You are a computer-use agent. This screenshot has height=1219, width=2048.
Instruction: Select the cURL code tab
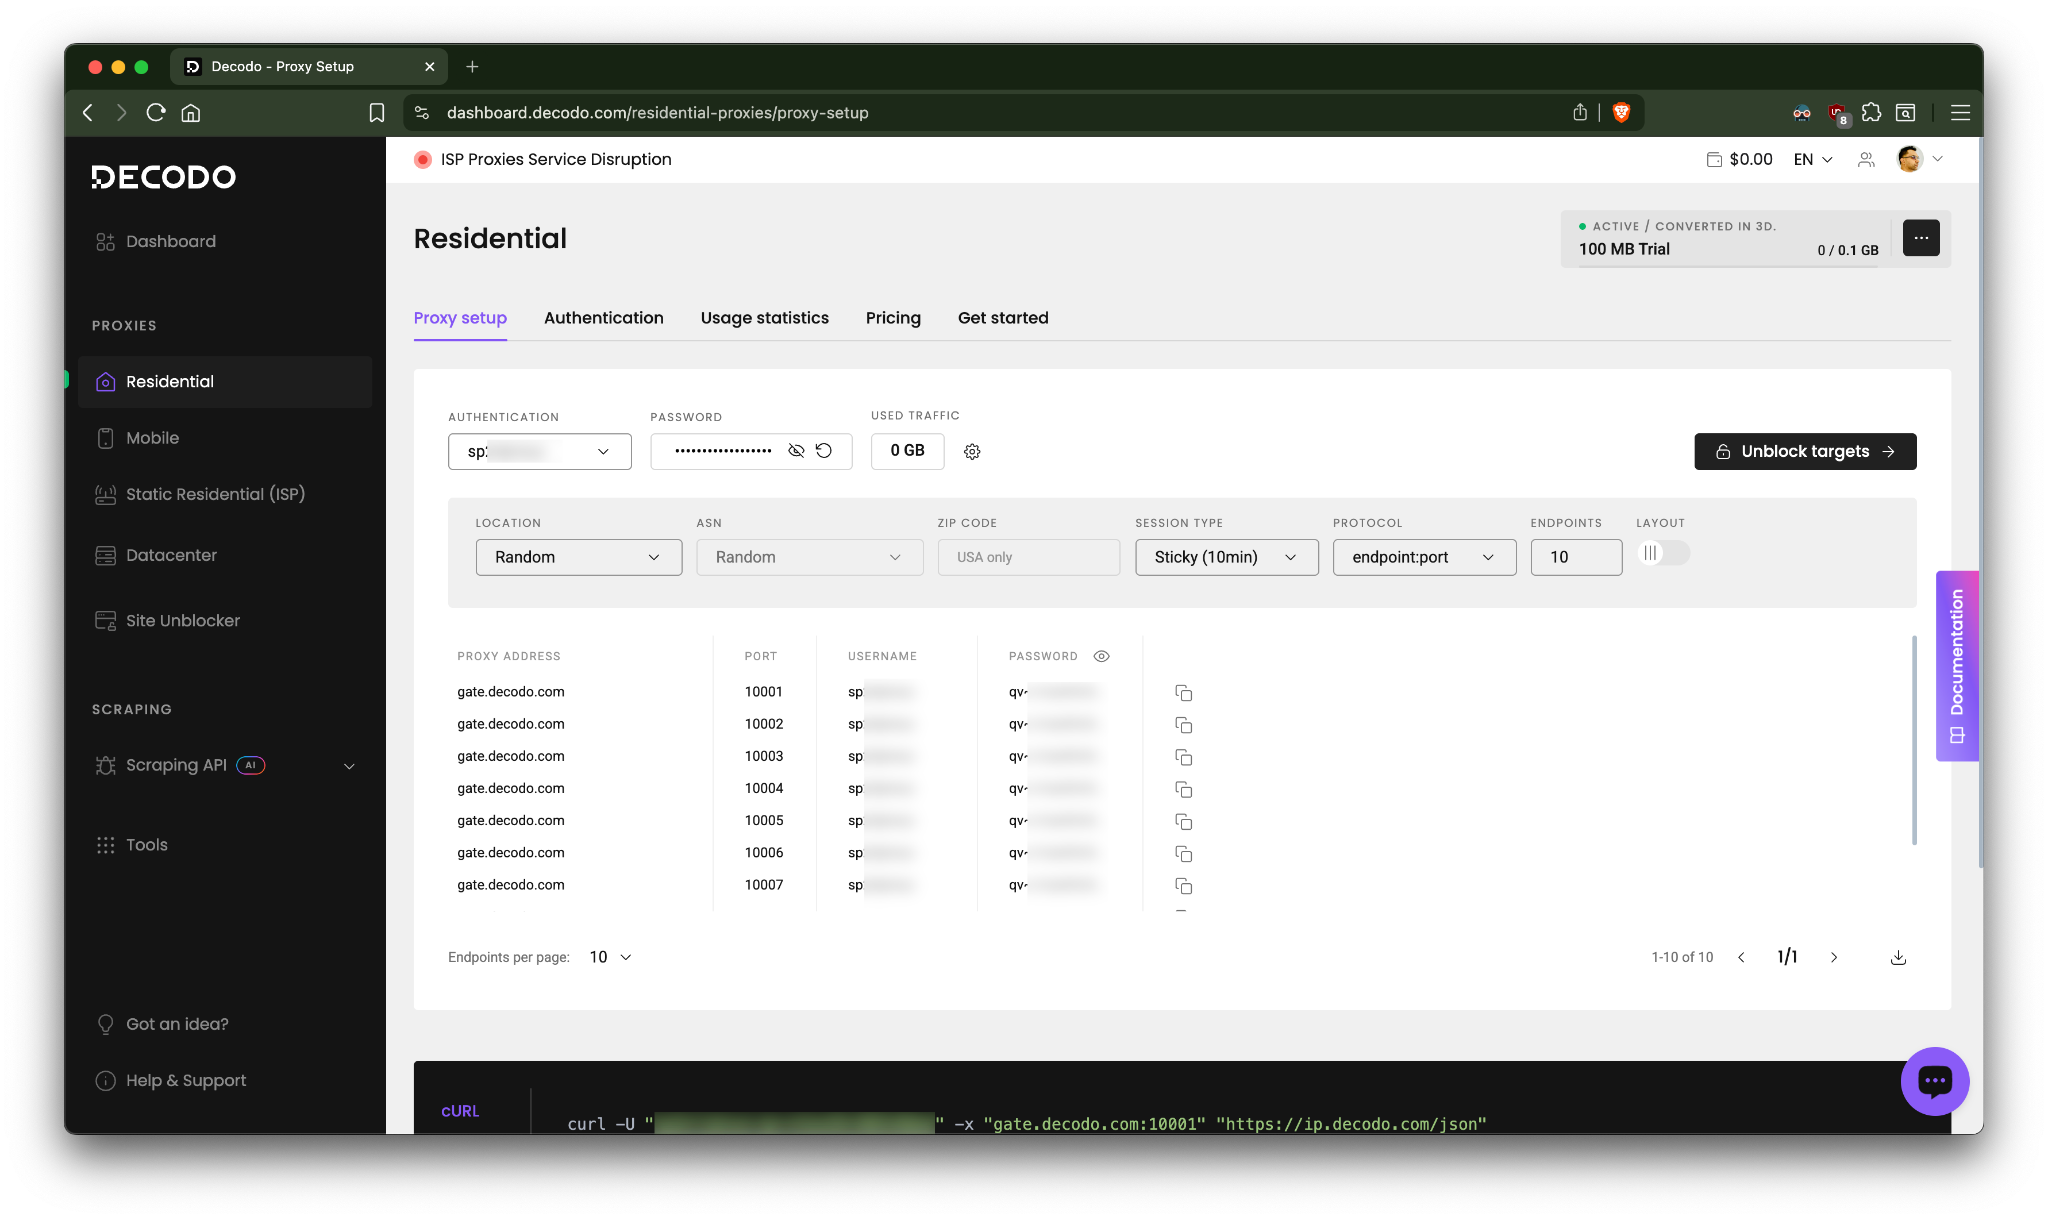(x=460, y=1111)
